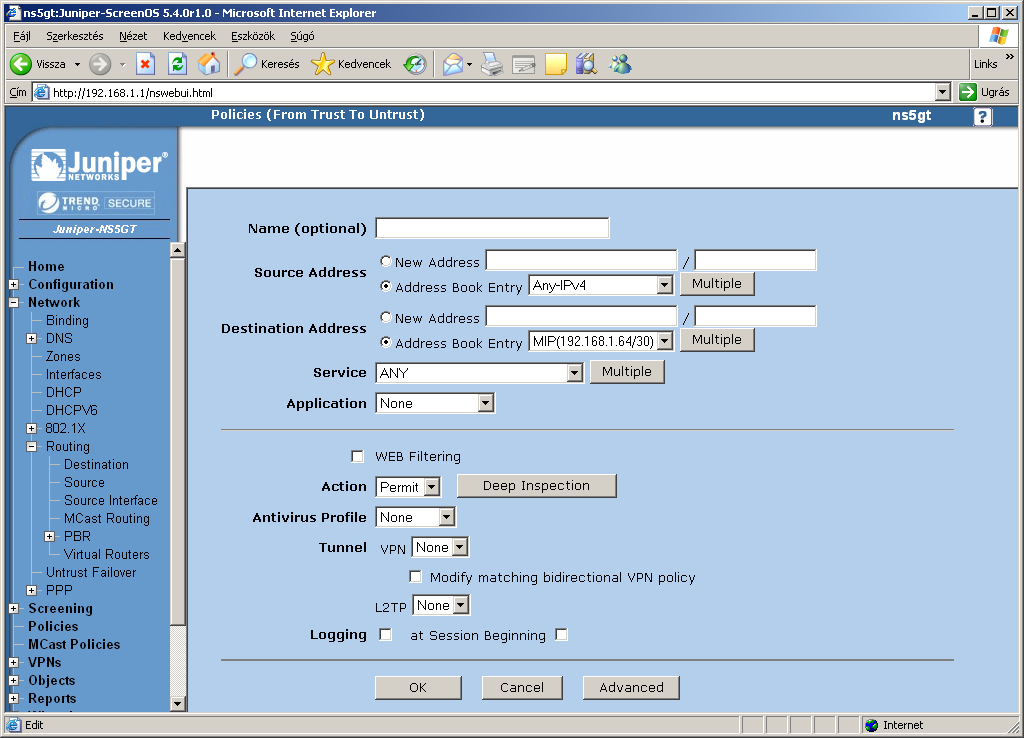Click the browser Stop icon

[145, 64]
